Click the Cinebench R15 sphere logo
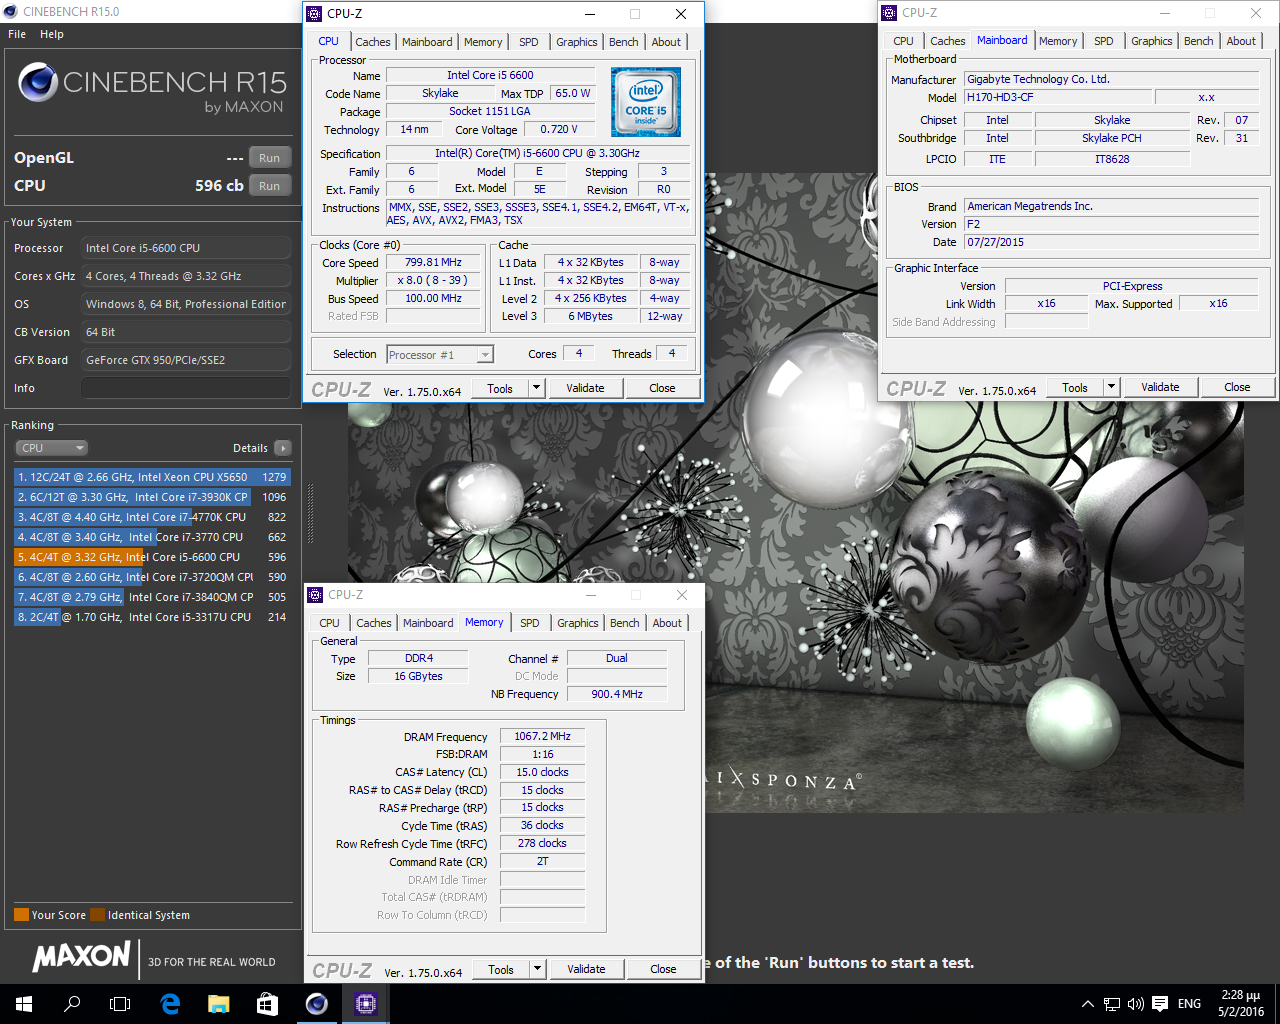Viewport: 1280px width, 1024px height. click(x=37, y=82)
